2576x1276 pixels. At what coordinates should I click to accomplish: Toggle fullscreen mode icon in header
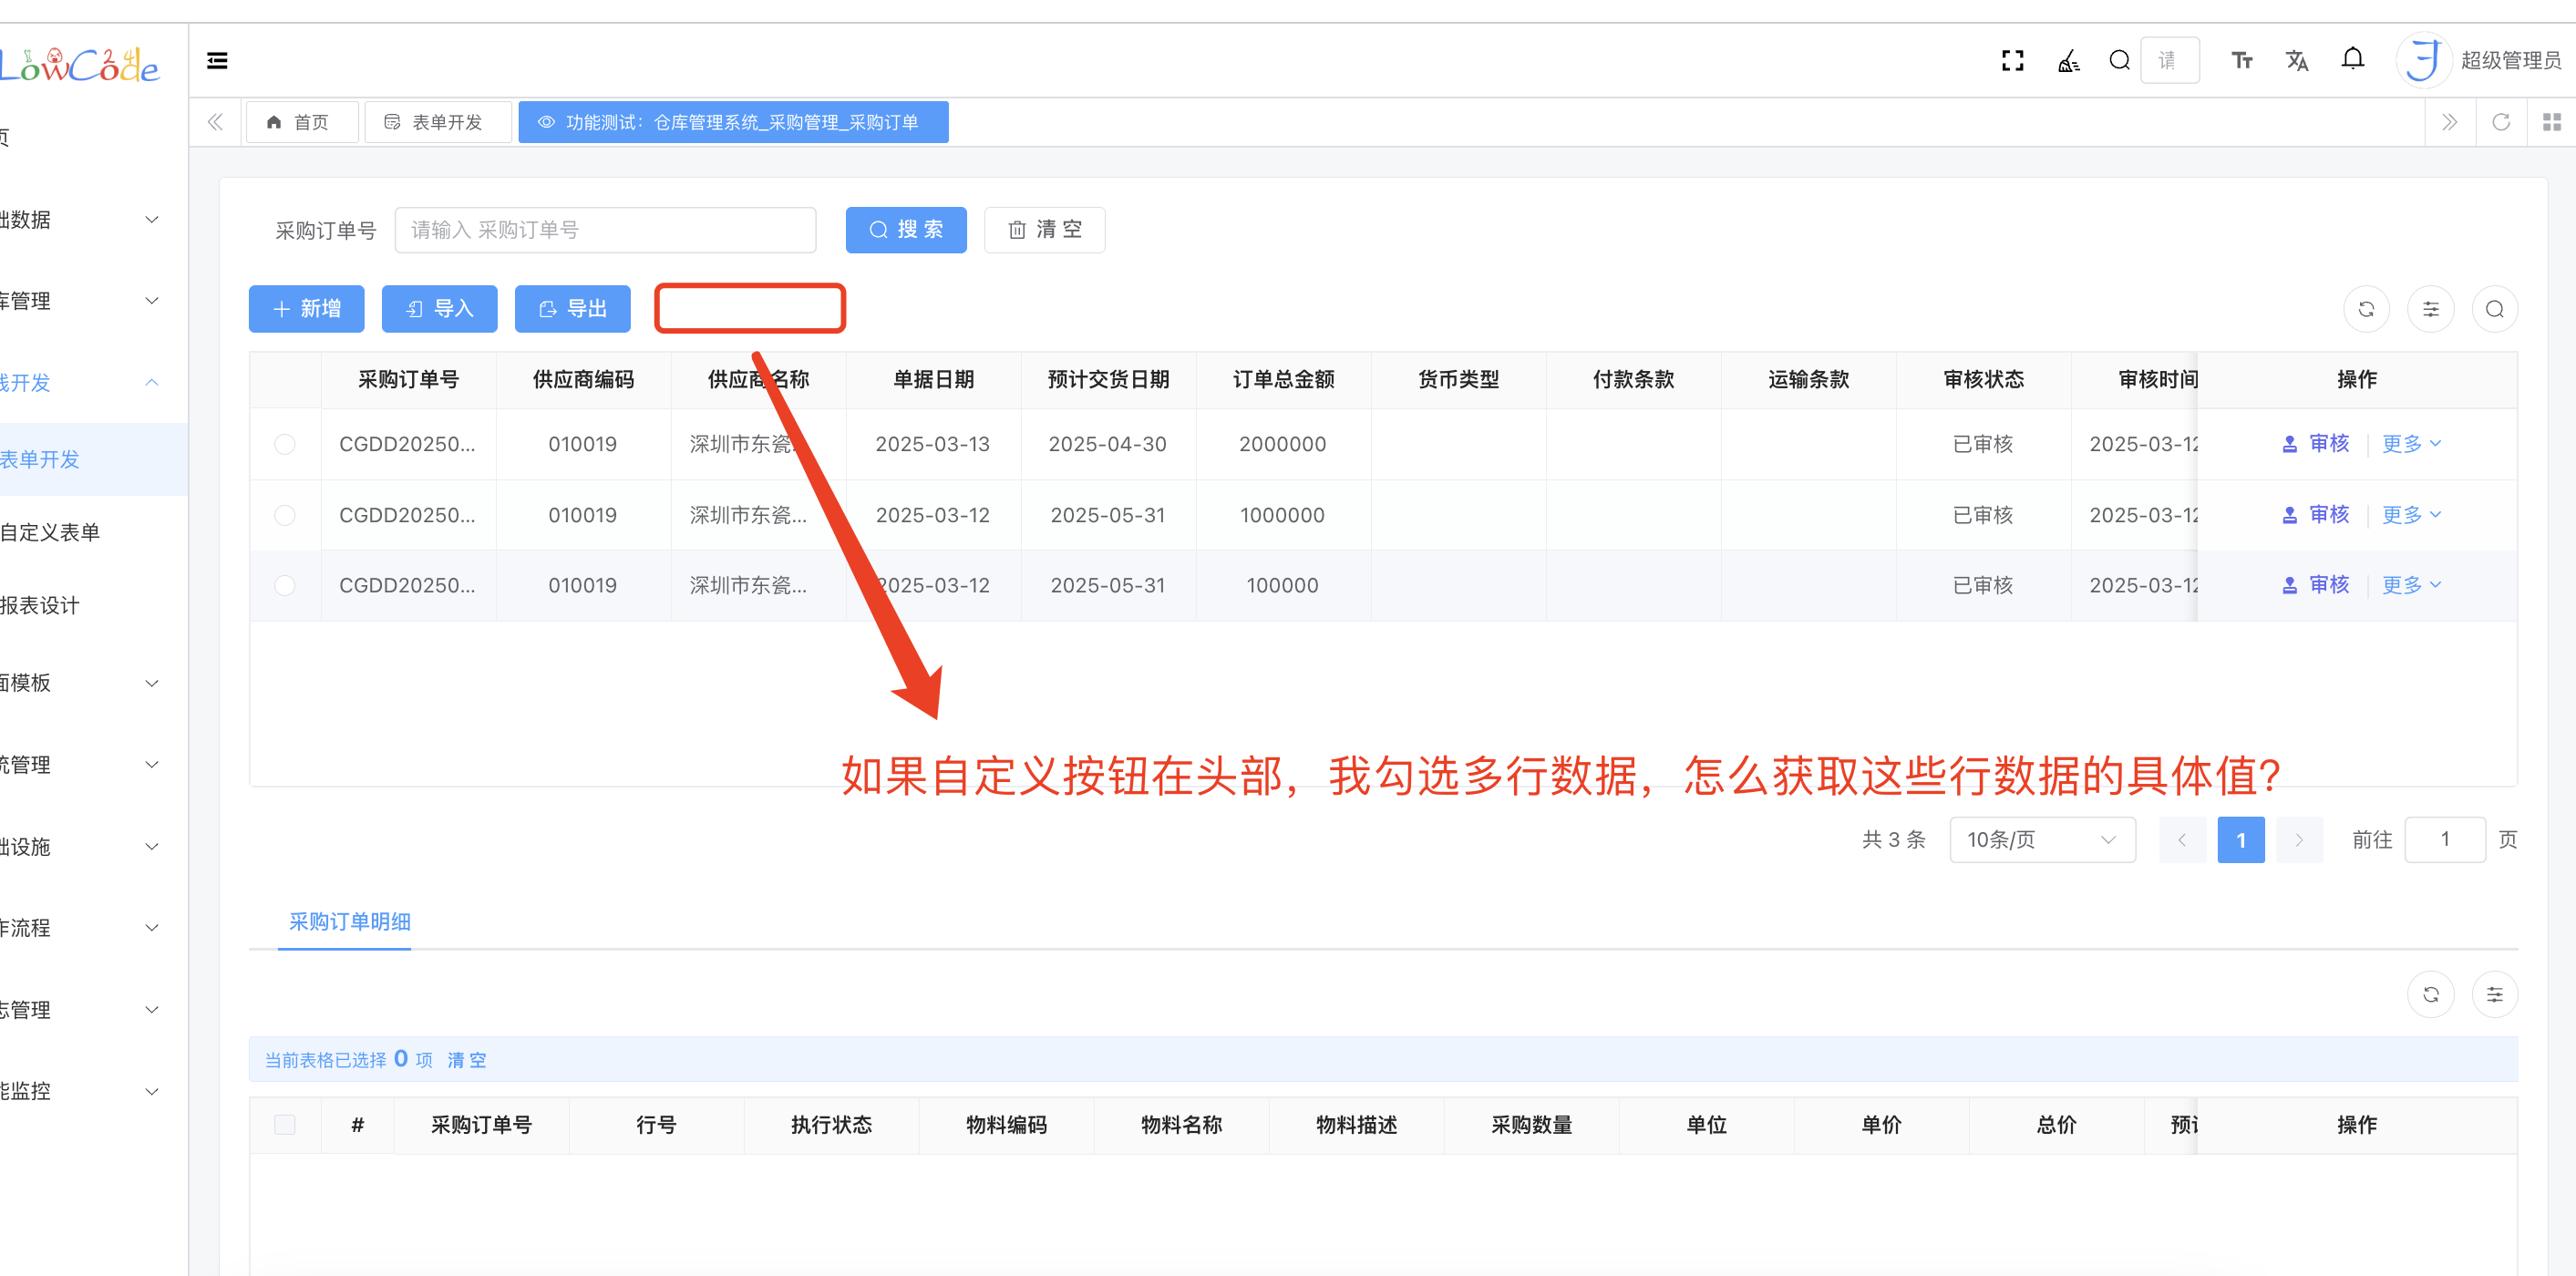click(2012, 61)
